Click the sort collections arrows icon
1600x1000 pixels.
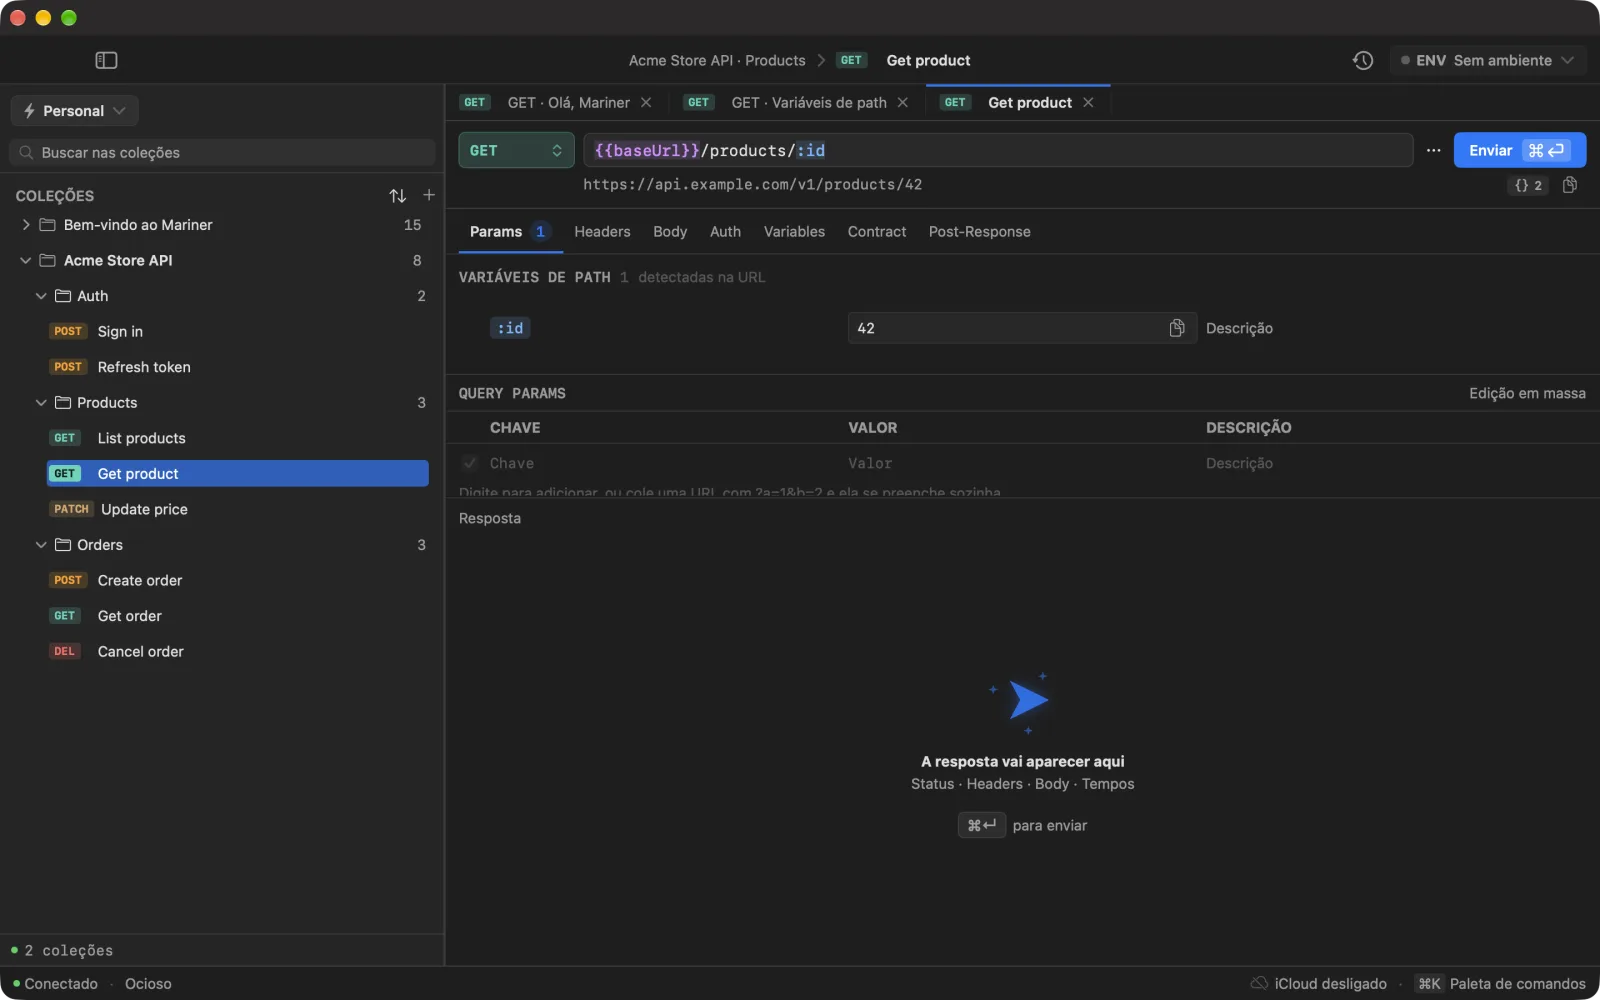(x=398, y=196)
